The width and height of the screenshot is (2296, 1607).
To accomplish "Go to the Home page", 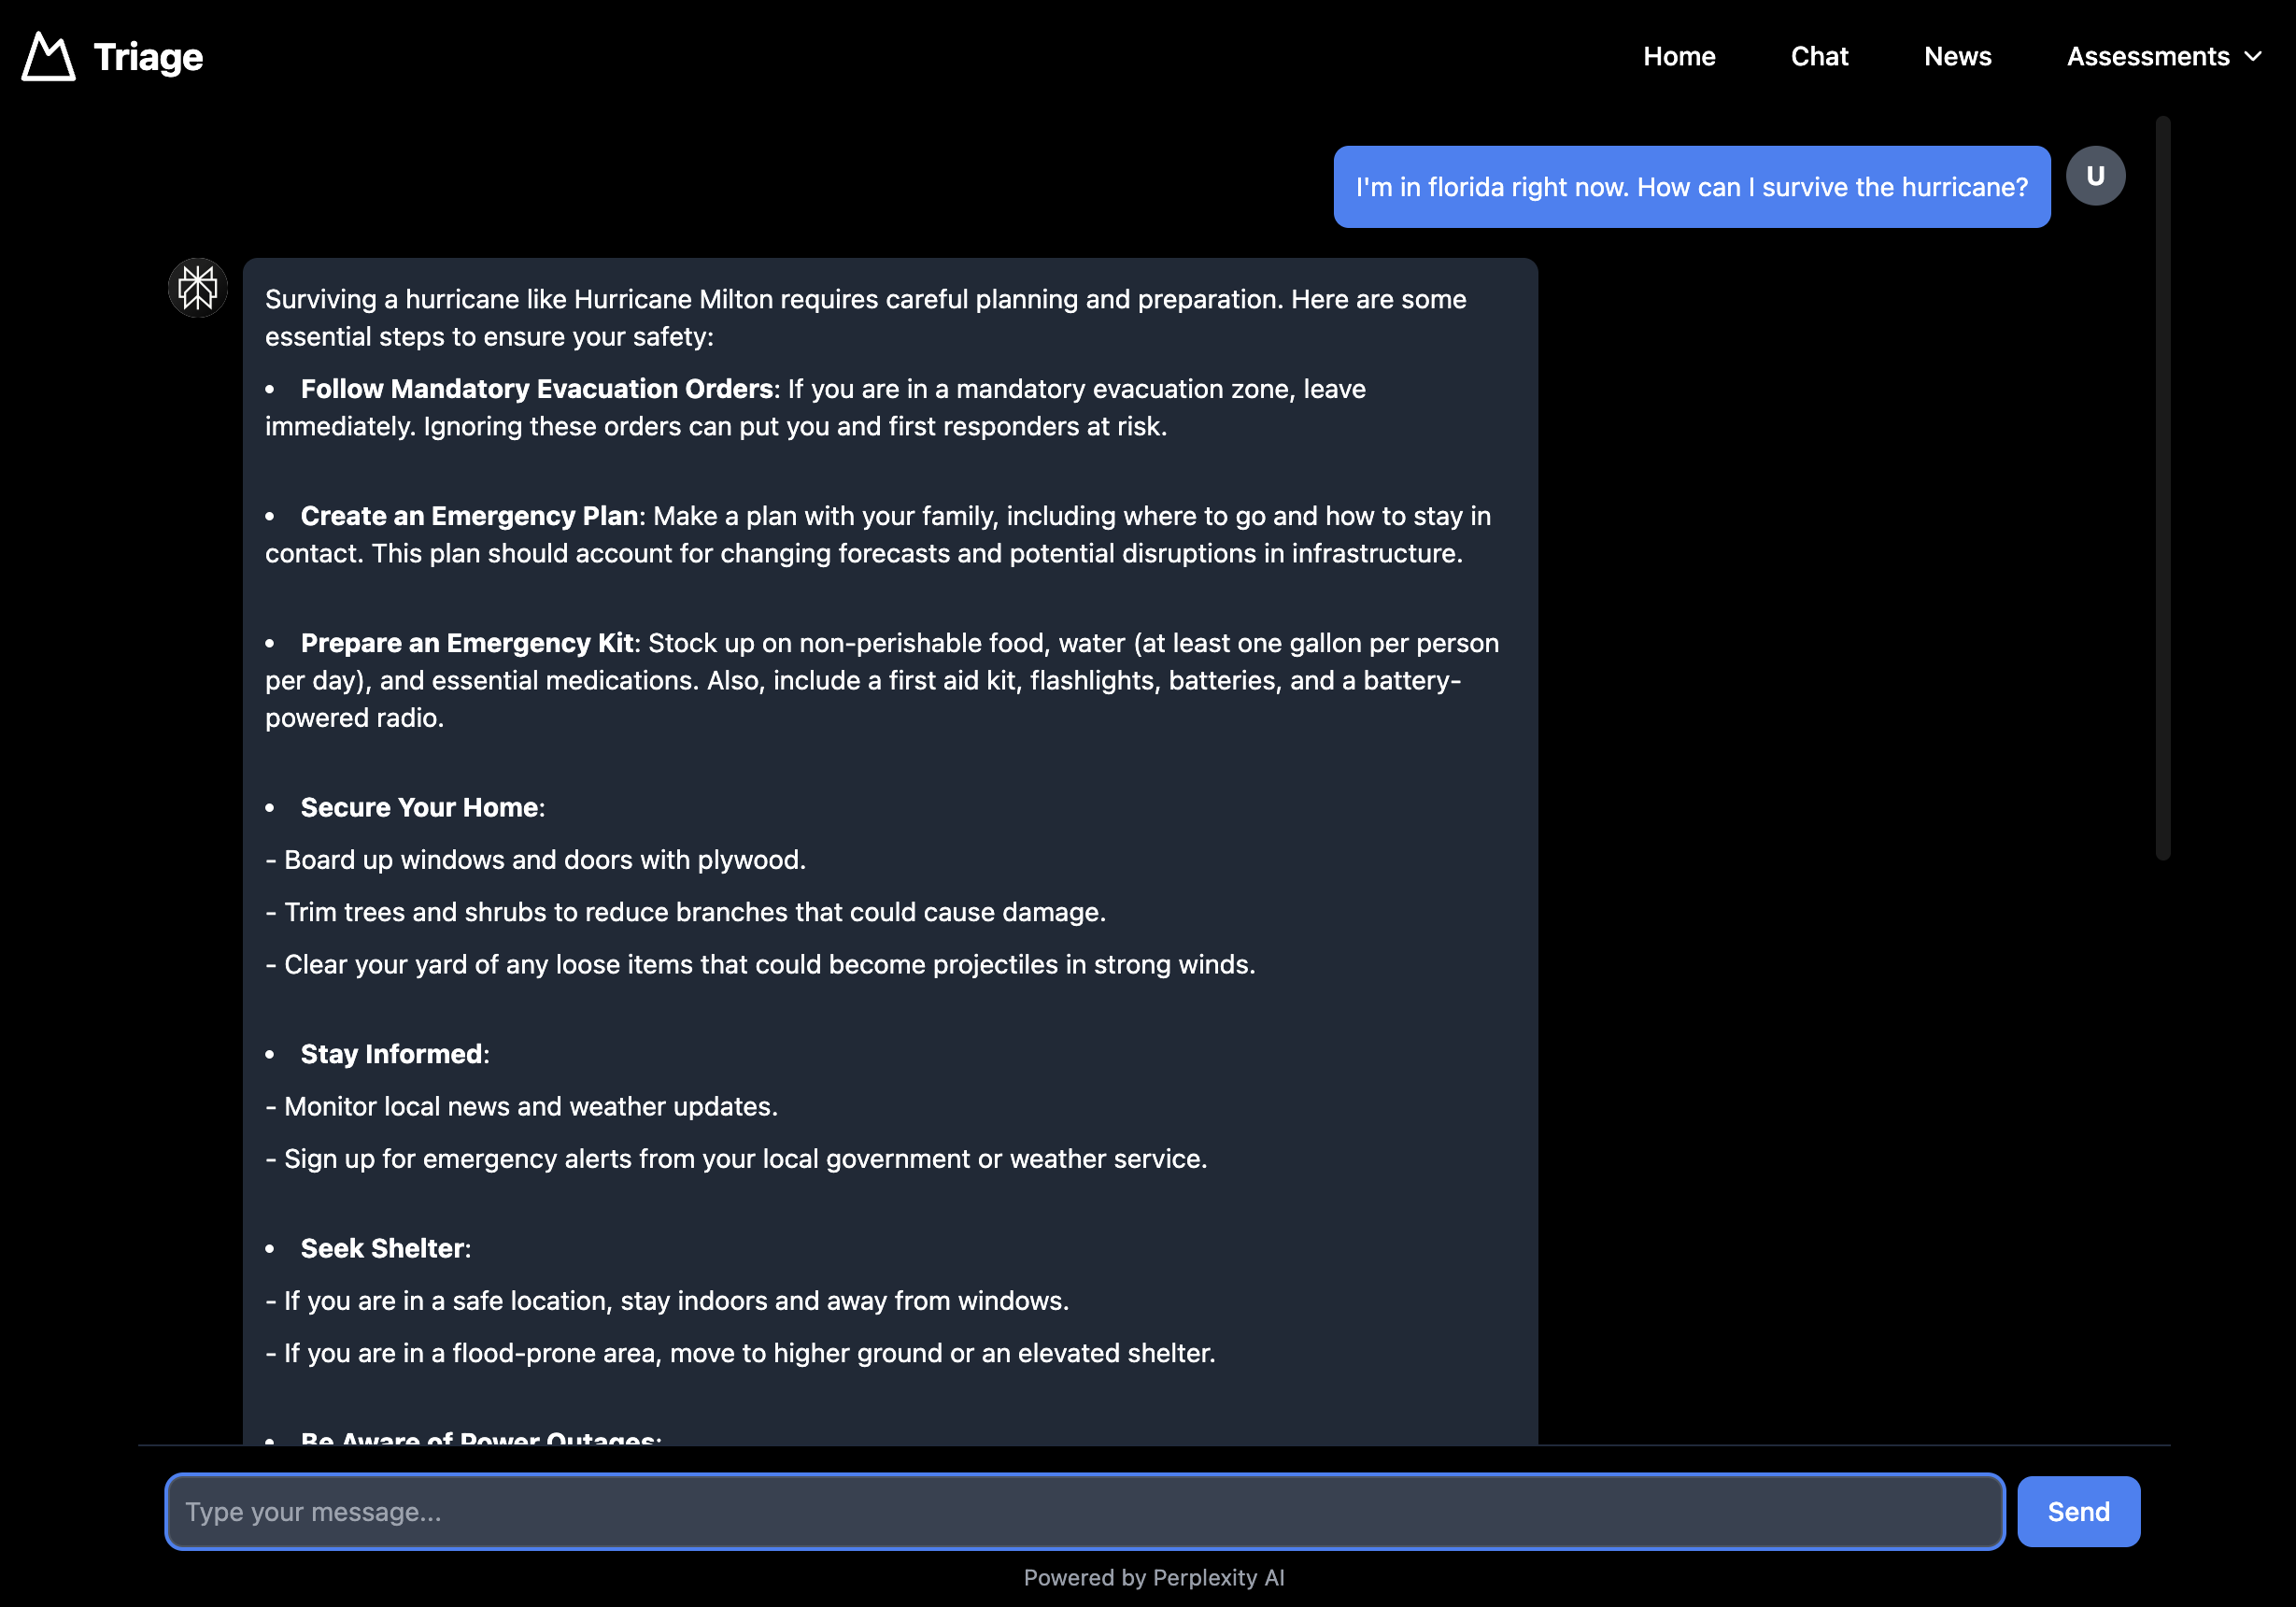I will pos(1679,57).
